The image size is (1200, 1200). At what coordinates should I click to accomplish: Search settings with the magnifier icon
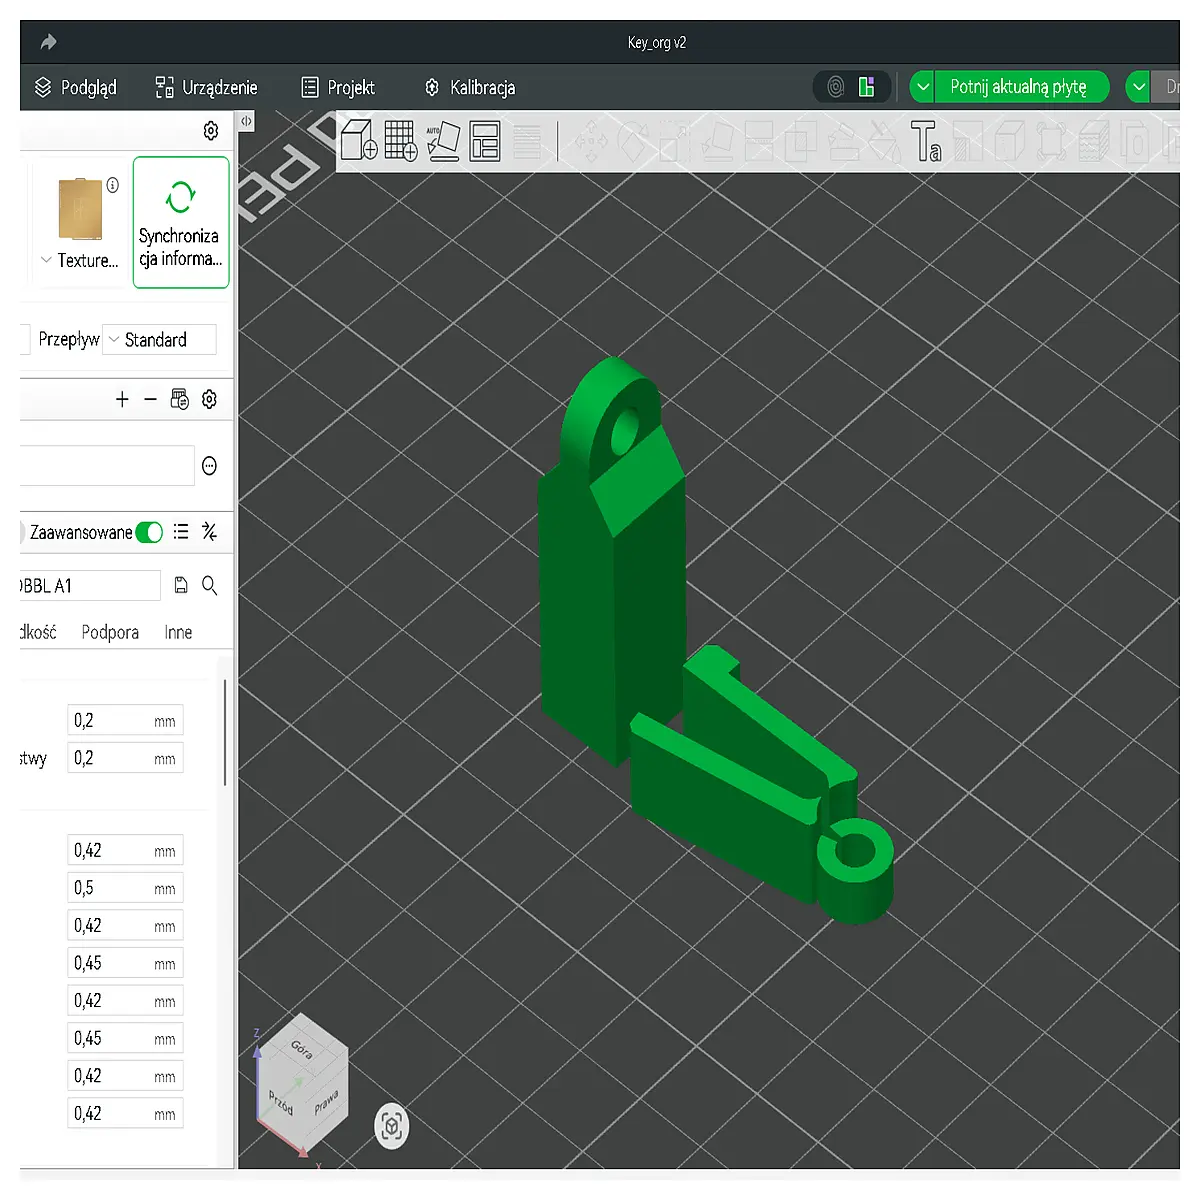point(210,585)
